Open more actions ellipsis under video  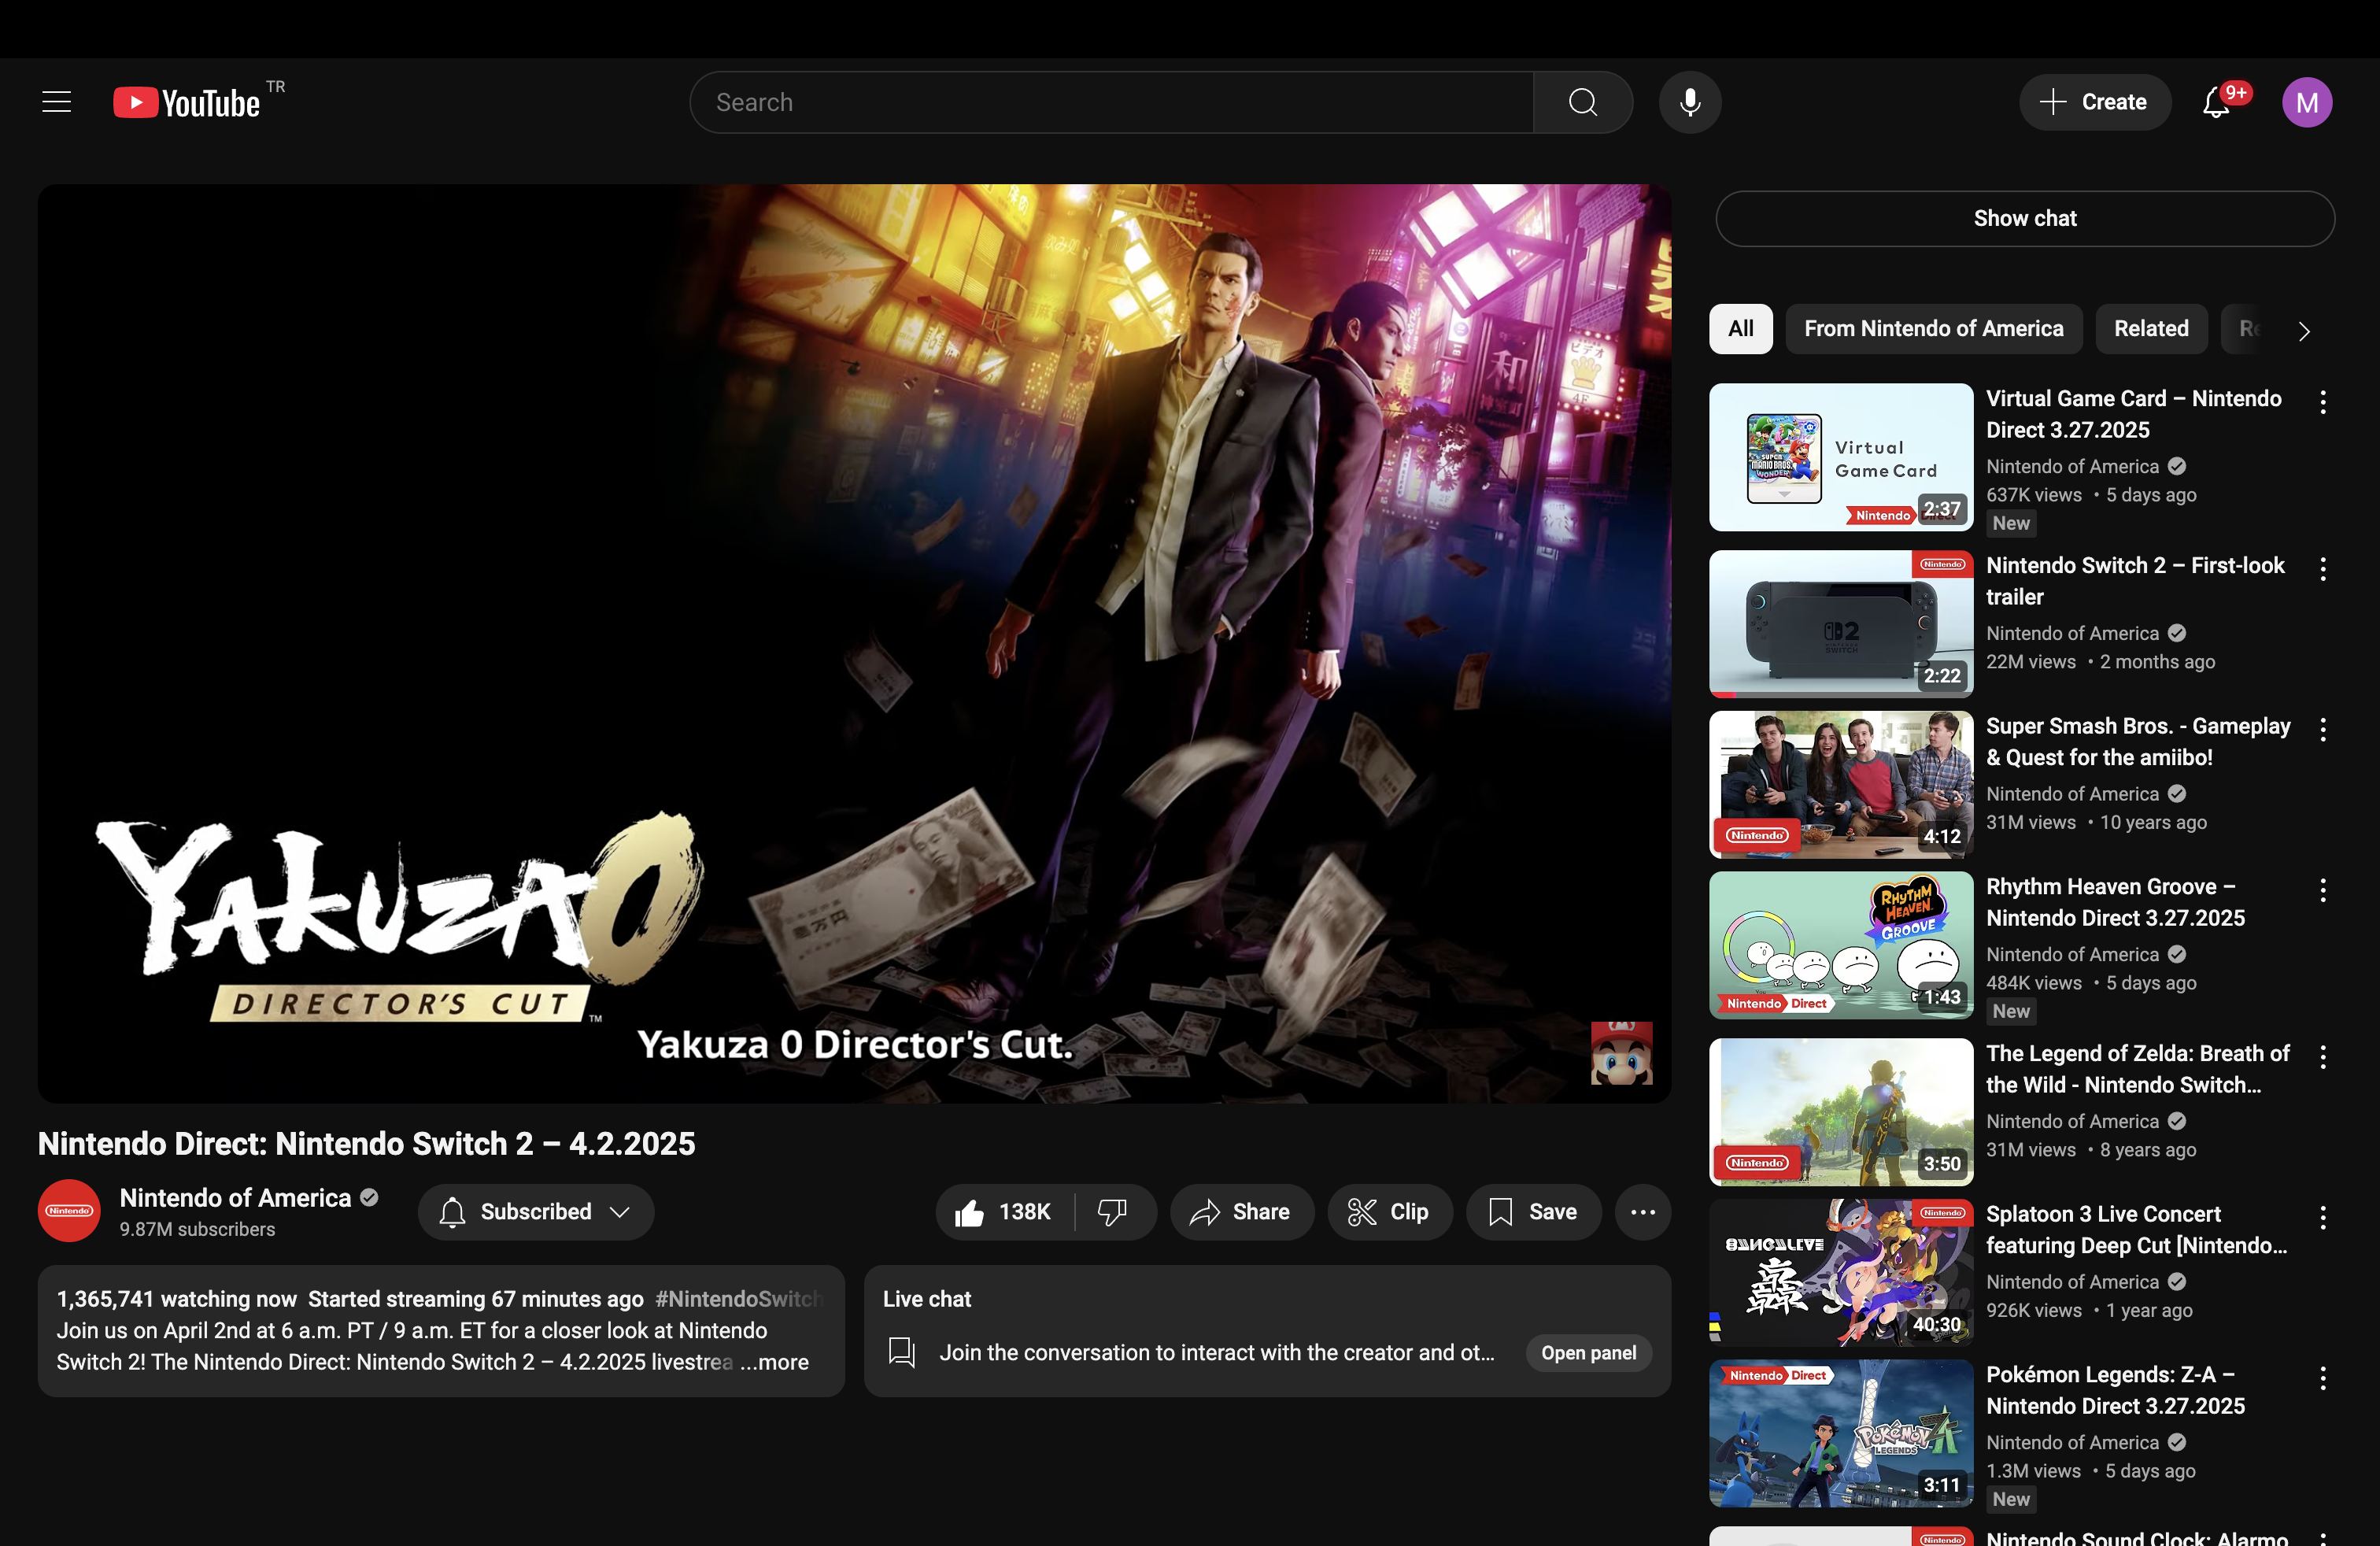pyautogui.click(x=1642, y=1212)
